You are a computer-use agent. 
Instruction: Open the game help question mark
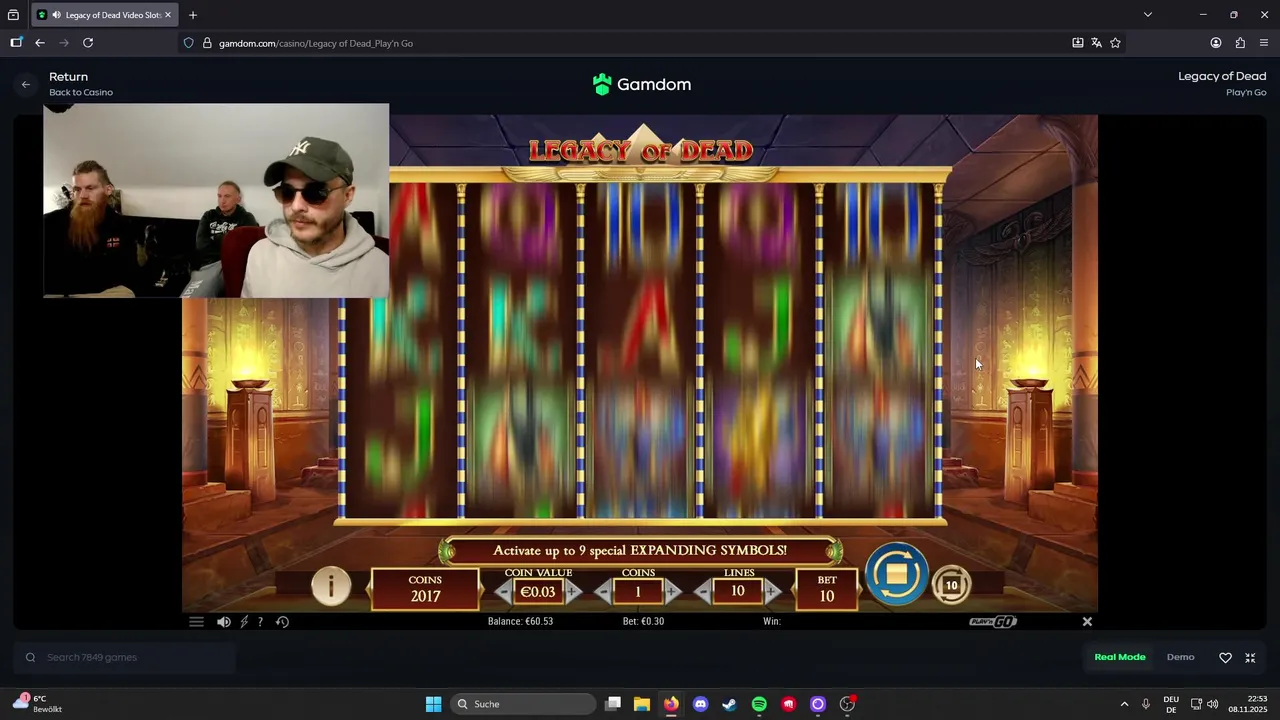[260, 621]
